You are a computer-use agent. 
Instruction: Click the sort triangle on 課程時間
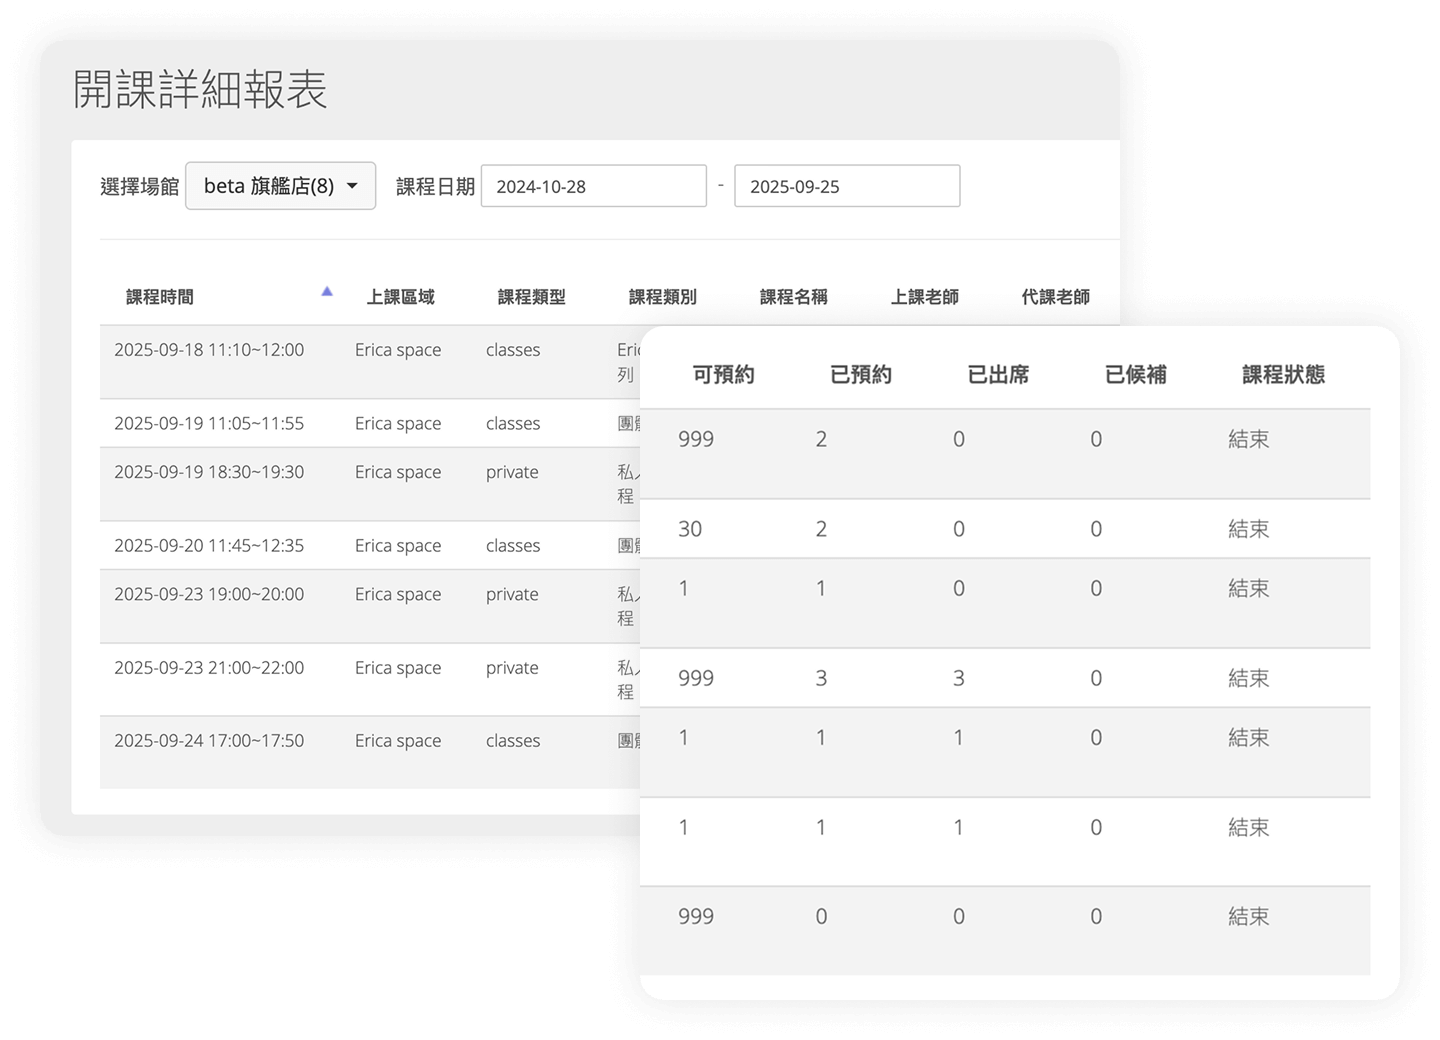pos(327,290)
